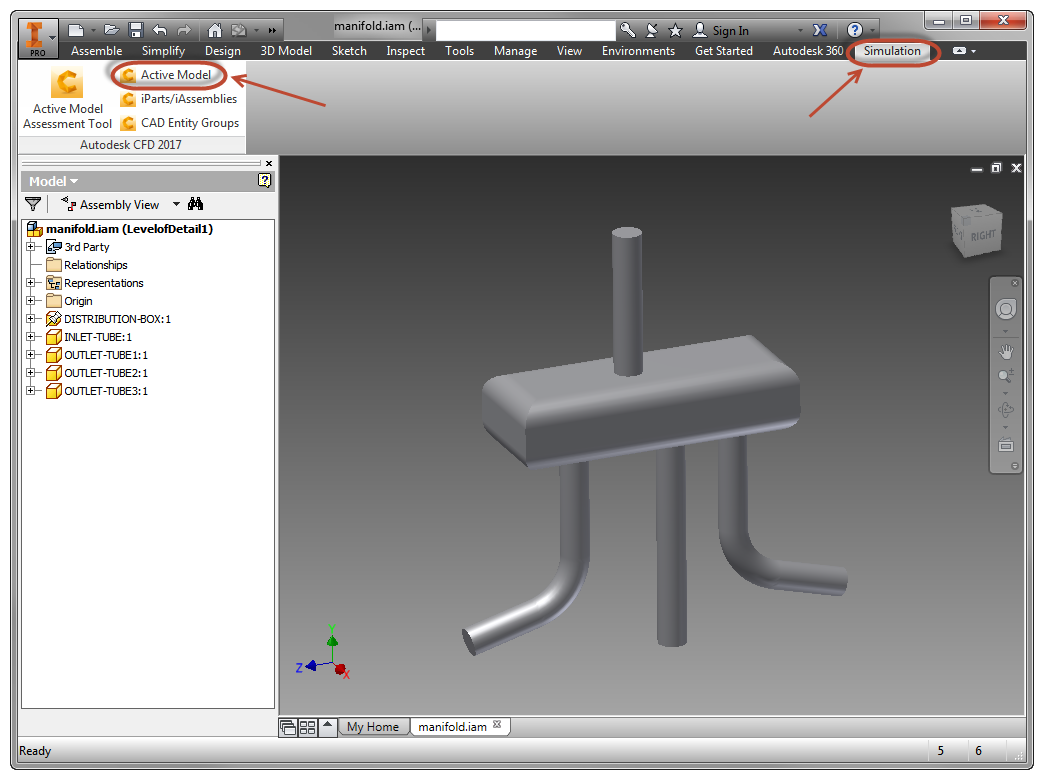Click the Open folder icon
This screenshot has width=1044, height=780.
pos(111,30)
